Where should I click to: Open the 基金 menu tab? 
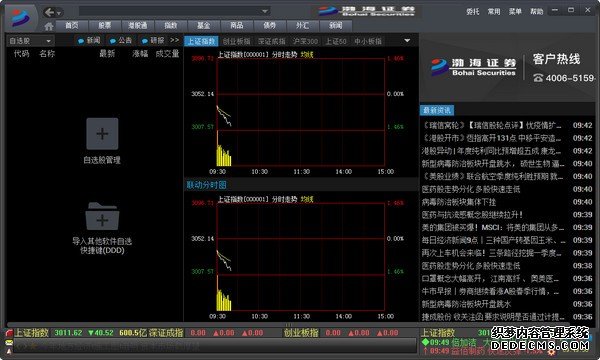coord(204,26)
